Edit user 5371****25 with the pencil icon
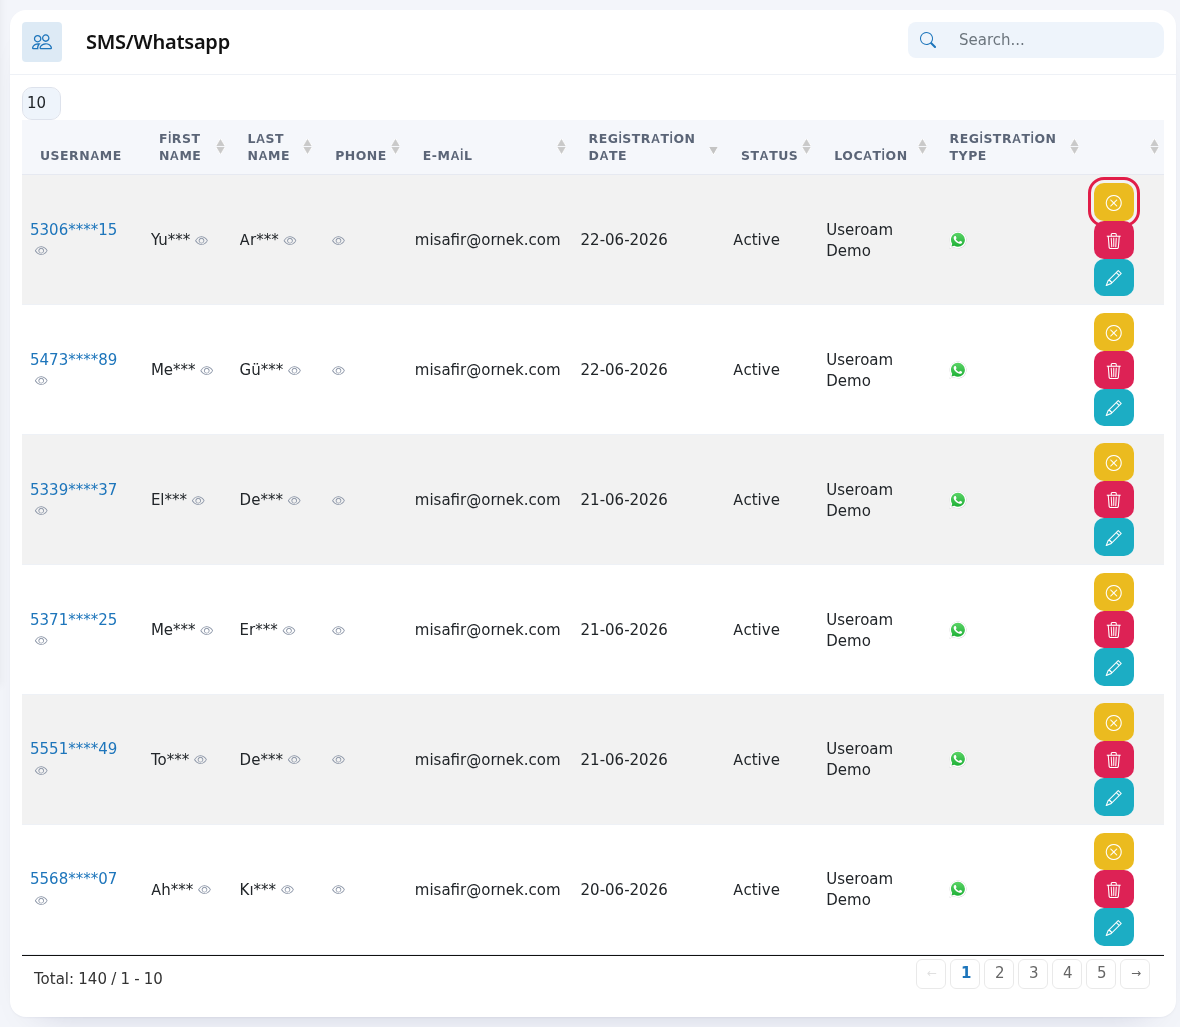The image size is (1180, 1027). pos(1114,668)
